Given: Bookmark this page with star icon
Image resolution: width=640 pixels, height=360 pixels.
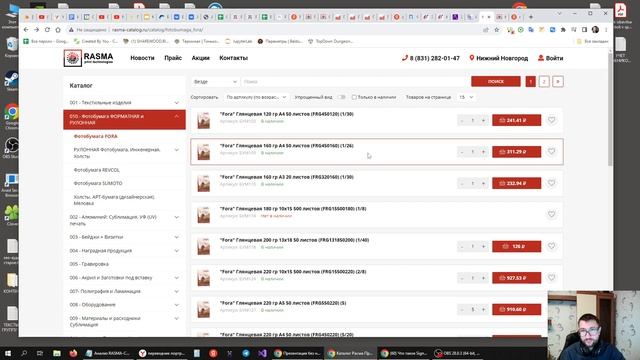Looking at the screenshot, I should (x=496, y=30).
